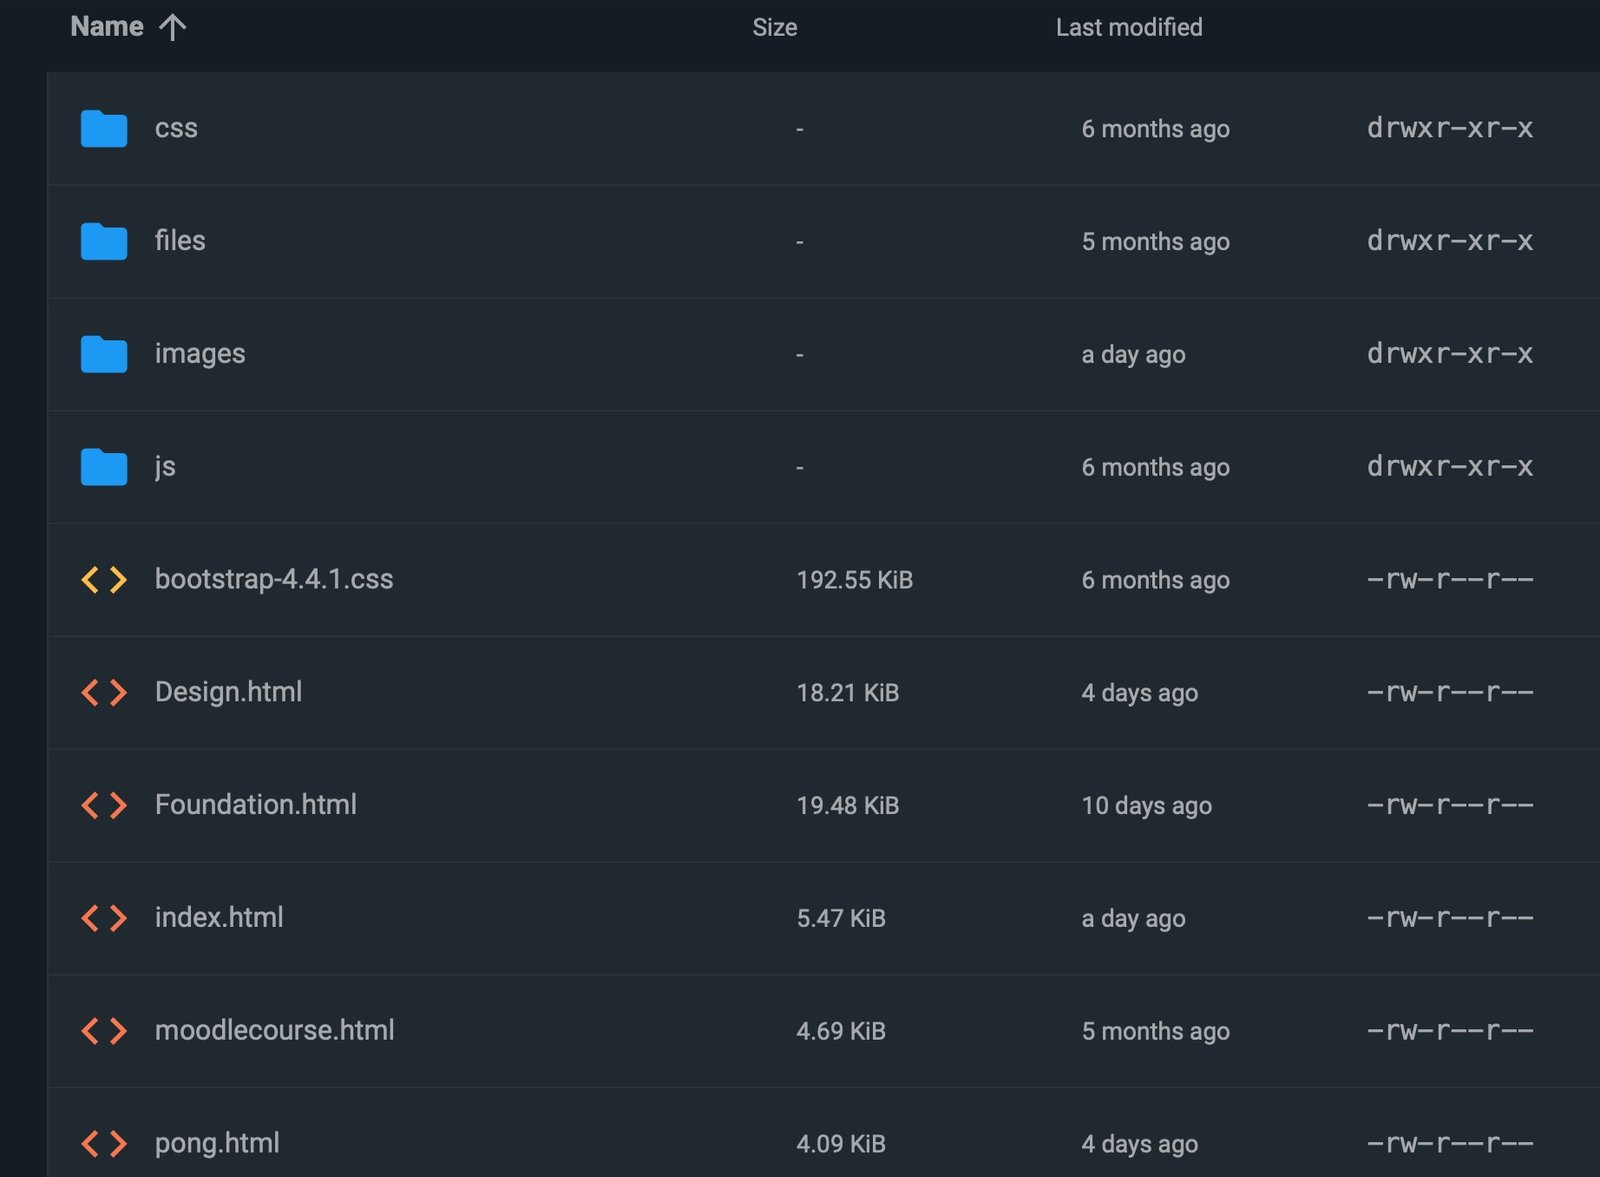1600x1177 pixels.
Task: Click the yellow code icon for bootstrap-4.4.1.css
Action: [103, 580]
